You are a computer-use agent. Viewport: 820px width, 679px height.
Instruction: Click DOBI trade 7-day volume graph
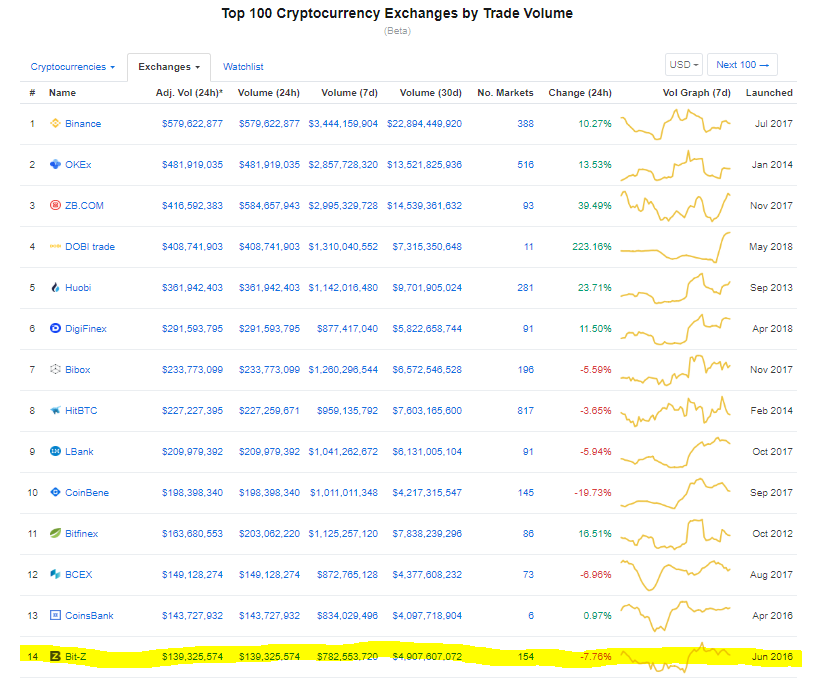(676, 247)
